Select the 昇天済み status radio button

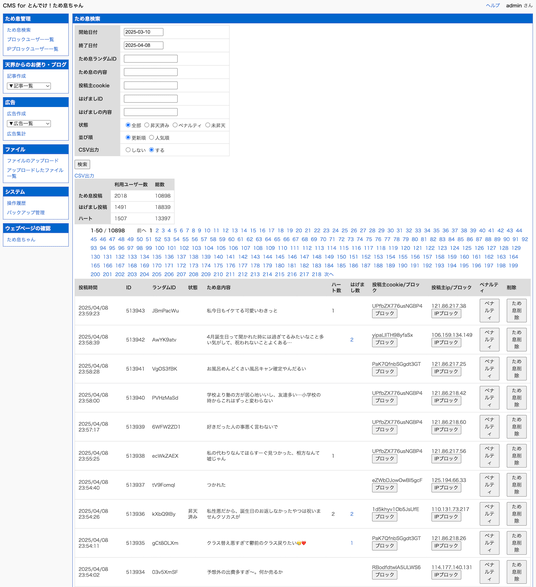point(147,125)
